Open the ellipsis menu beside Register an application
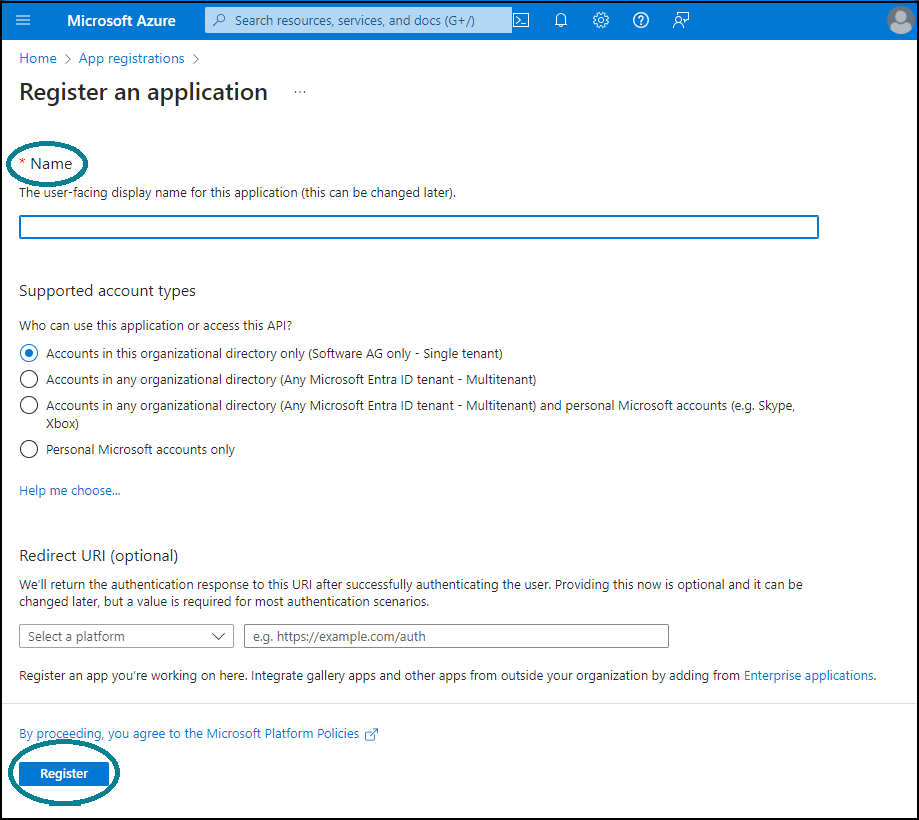 (x=299, y=92)
